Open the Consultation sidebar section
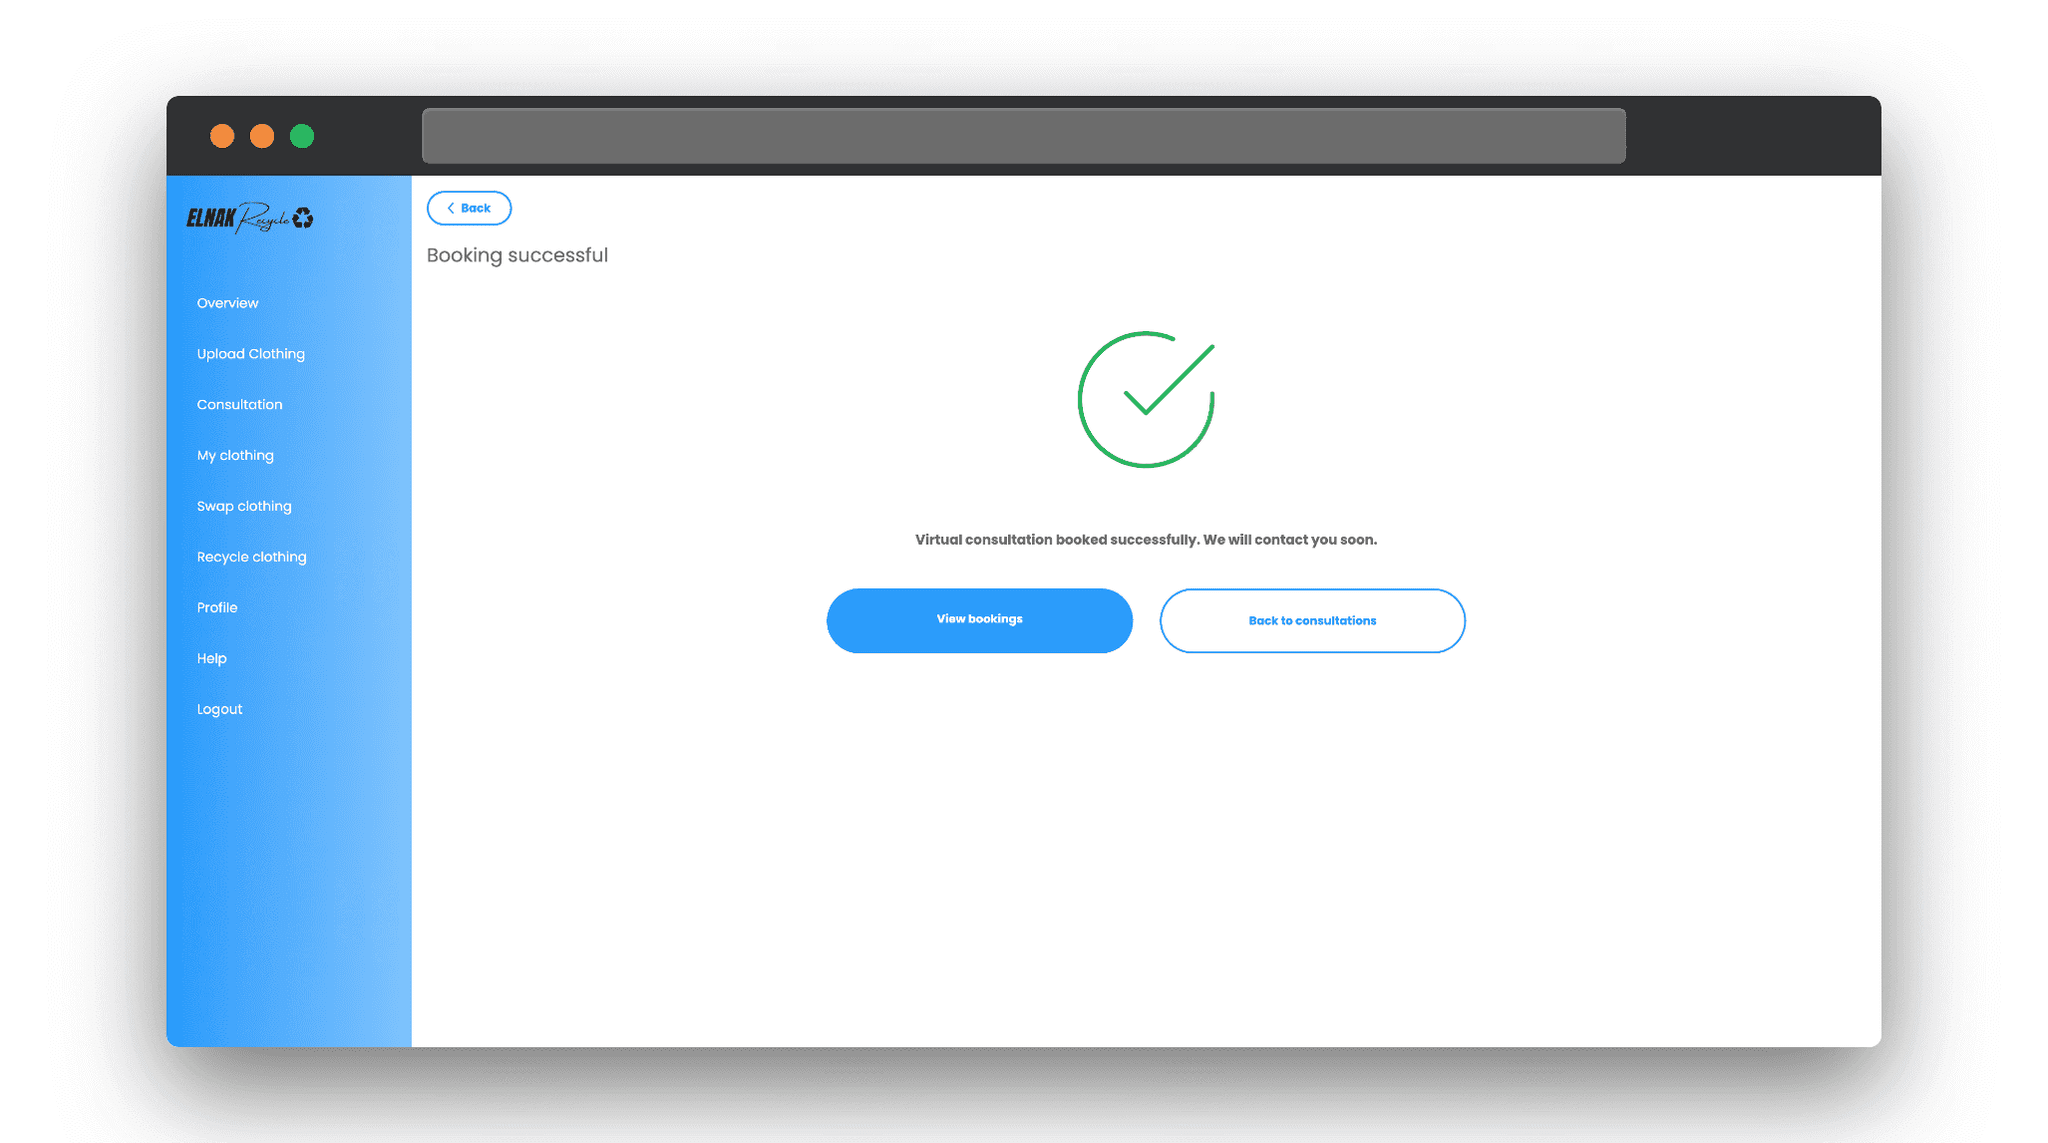 239,403
